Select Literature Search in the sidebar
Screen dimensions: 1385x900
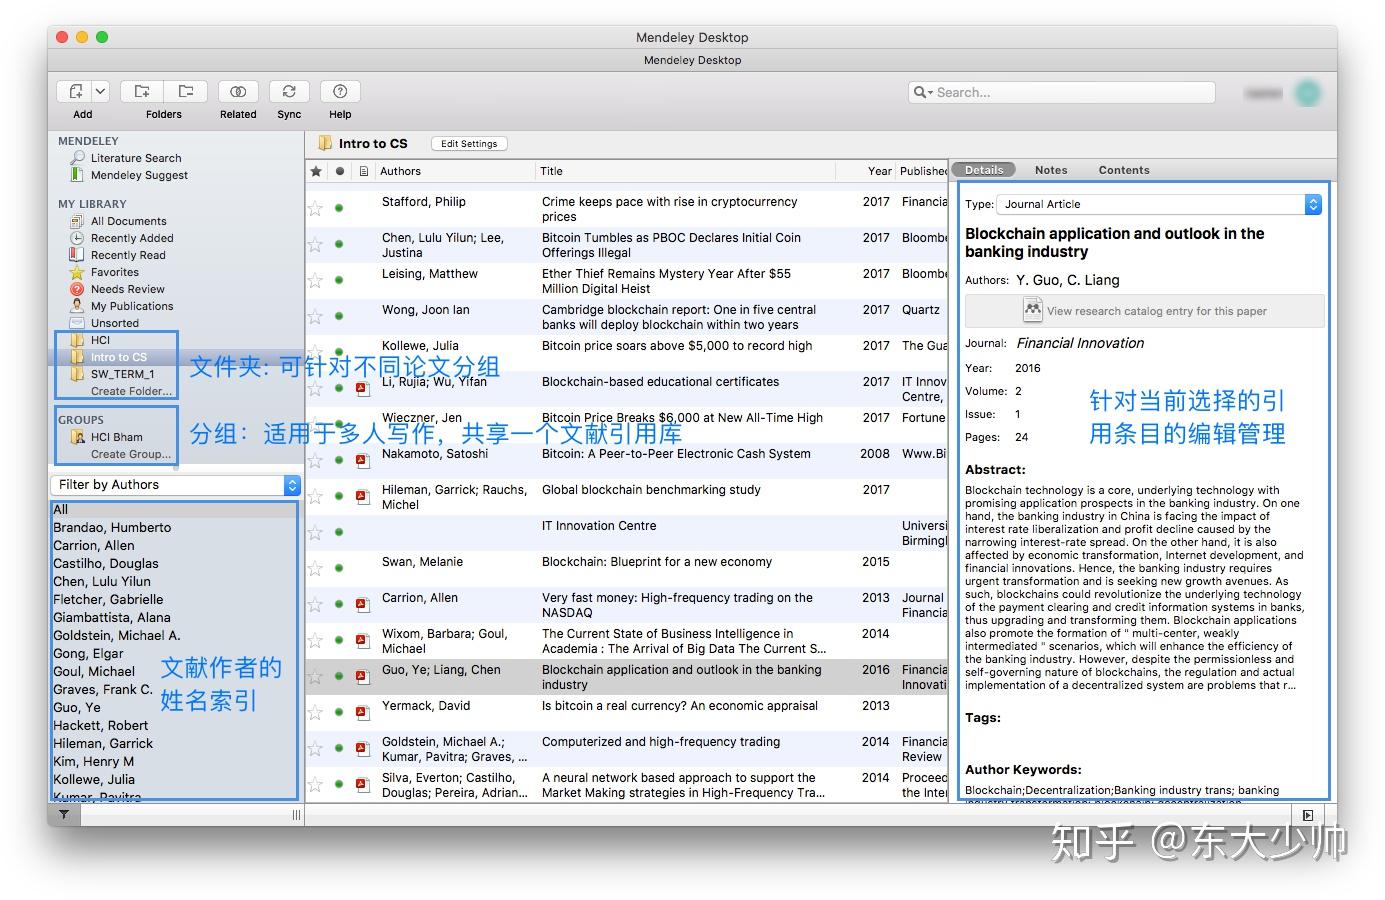(x=136, y=158)
